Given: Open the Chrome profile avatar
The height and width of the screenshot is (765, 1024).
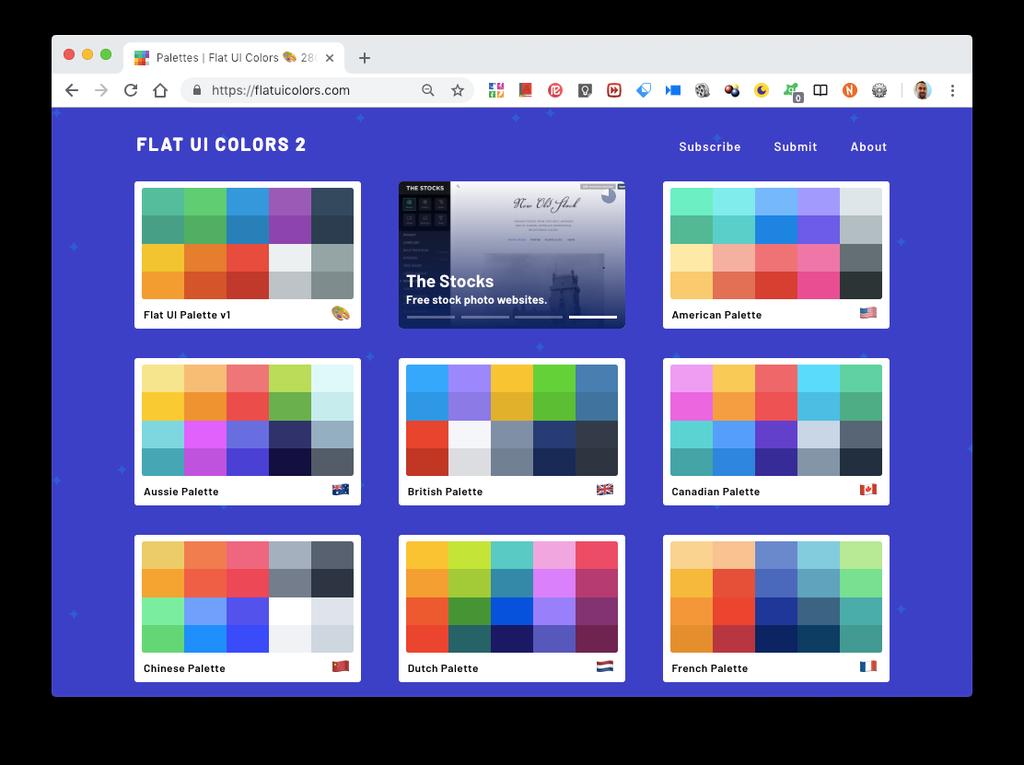Looking at the screenshot, I should [922, 90].
